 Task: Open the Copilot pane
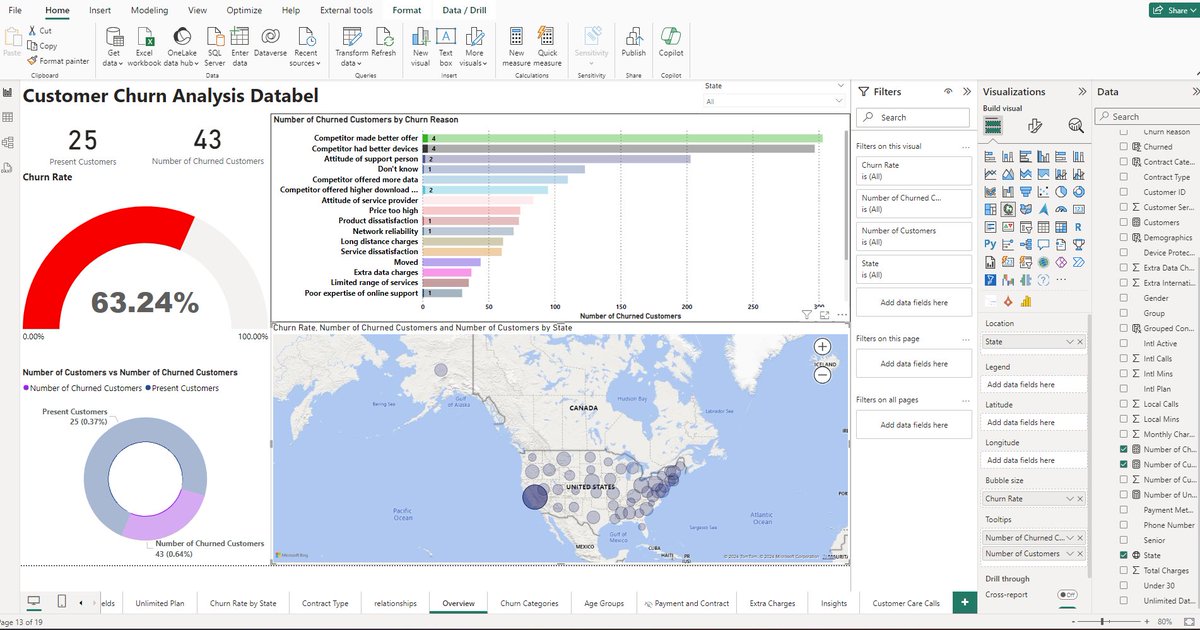670,42
